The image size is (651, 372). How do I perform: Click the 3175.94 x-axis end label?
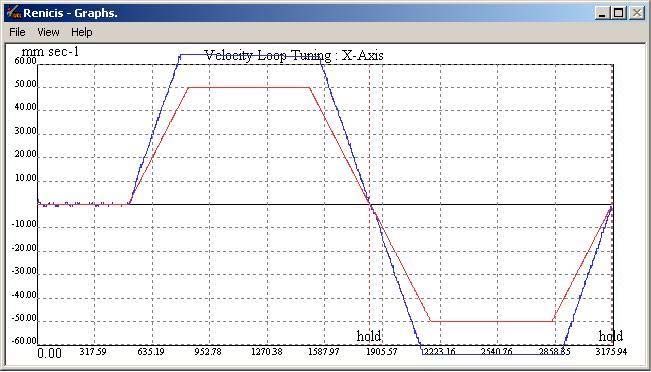click(611, 352)
